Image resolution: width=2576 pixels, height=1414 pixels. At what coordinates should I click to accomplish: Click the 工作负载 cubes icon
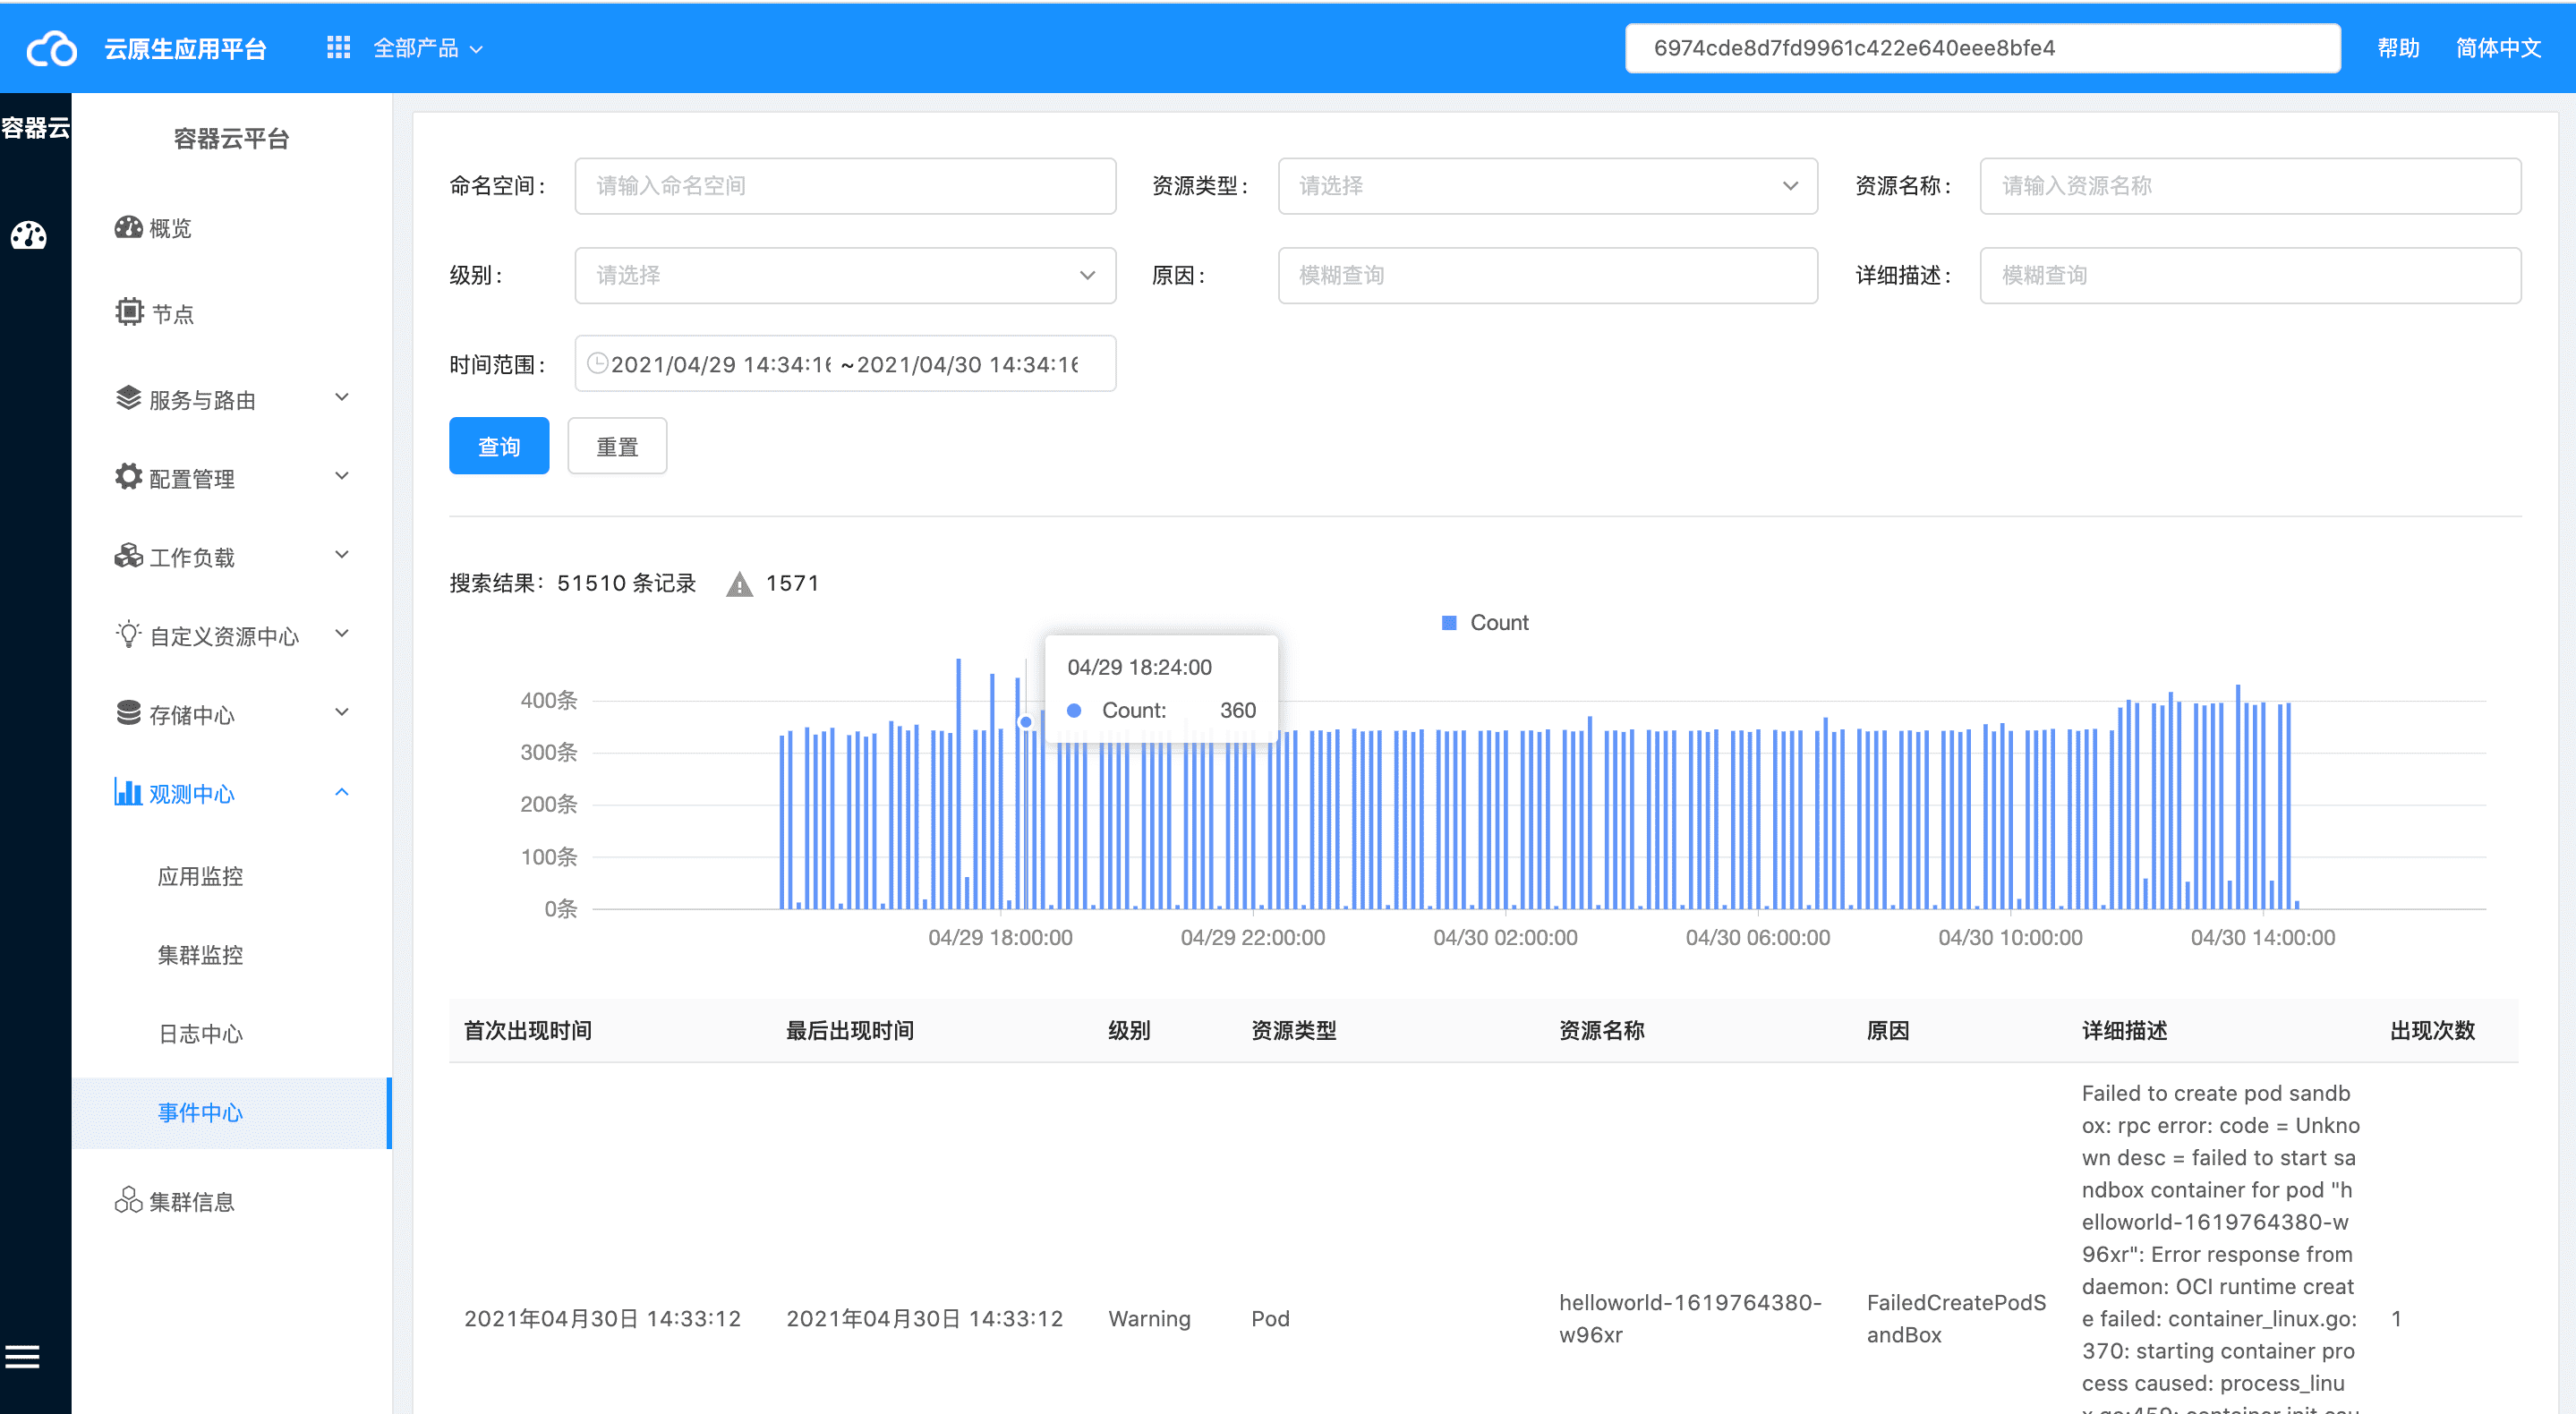coord(129,556)
